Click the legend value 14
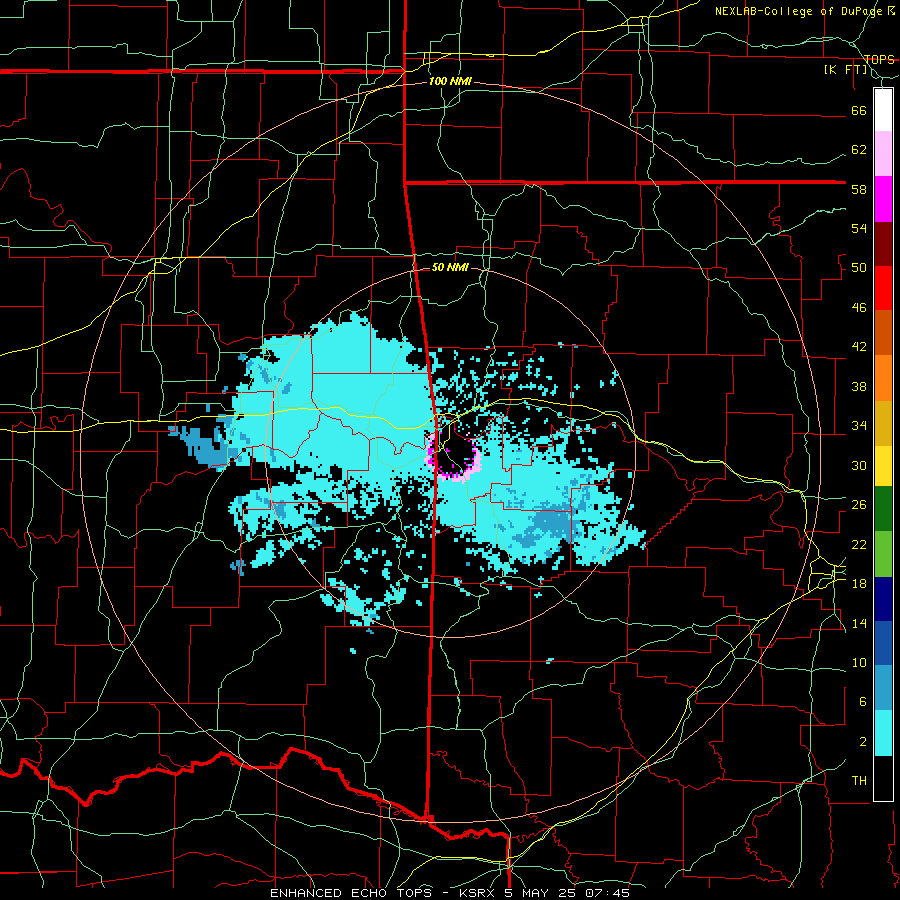Image resolution: width=900 pixels, height=900 pixels. 859,623
